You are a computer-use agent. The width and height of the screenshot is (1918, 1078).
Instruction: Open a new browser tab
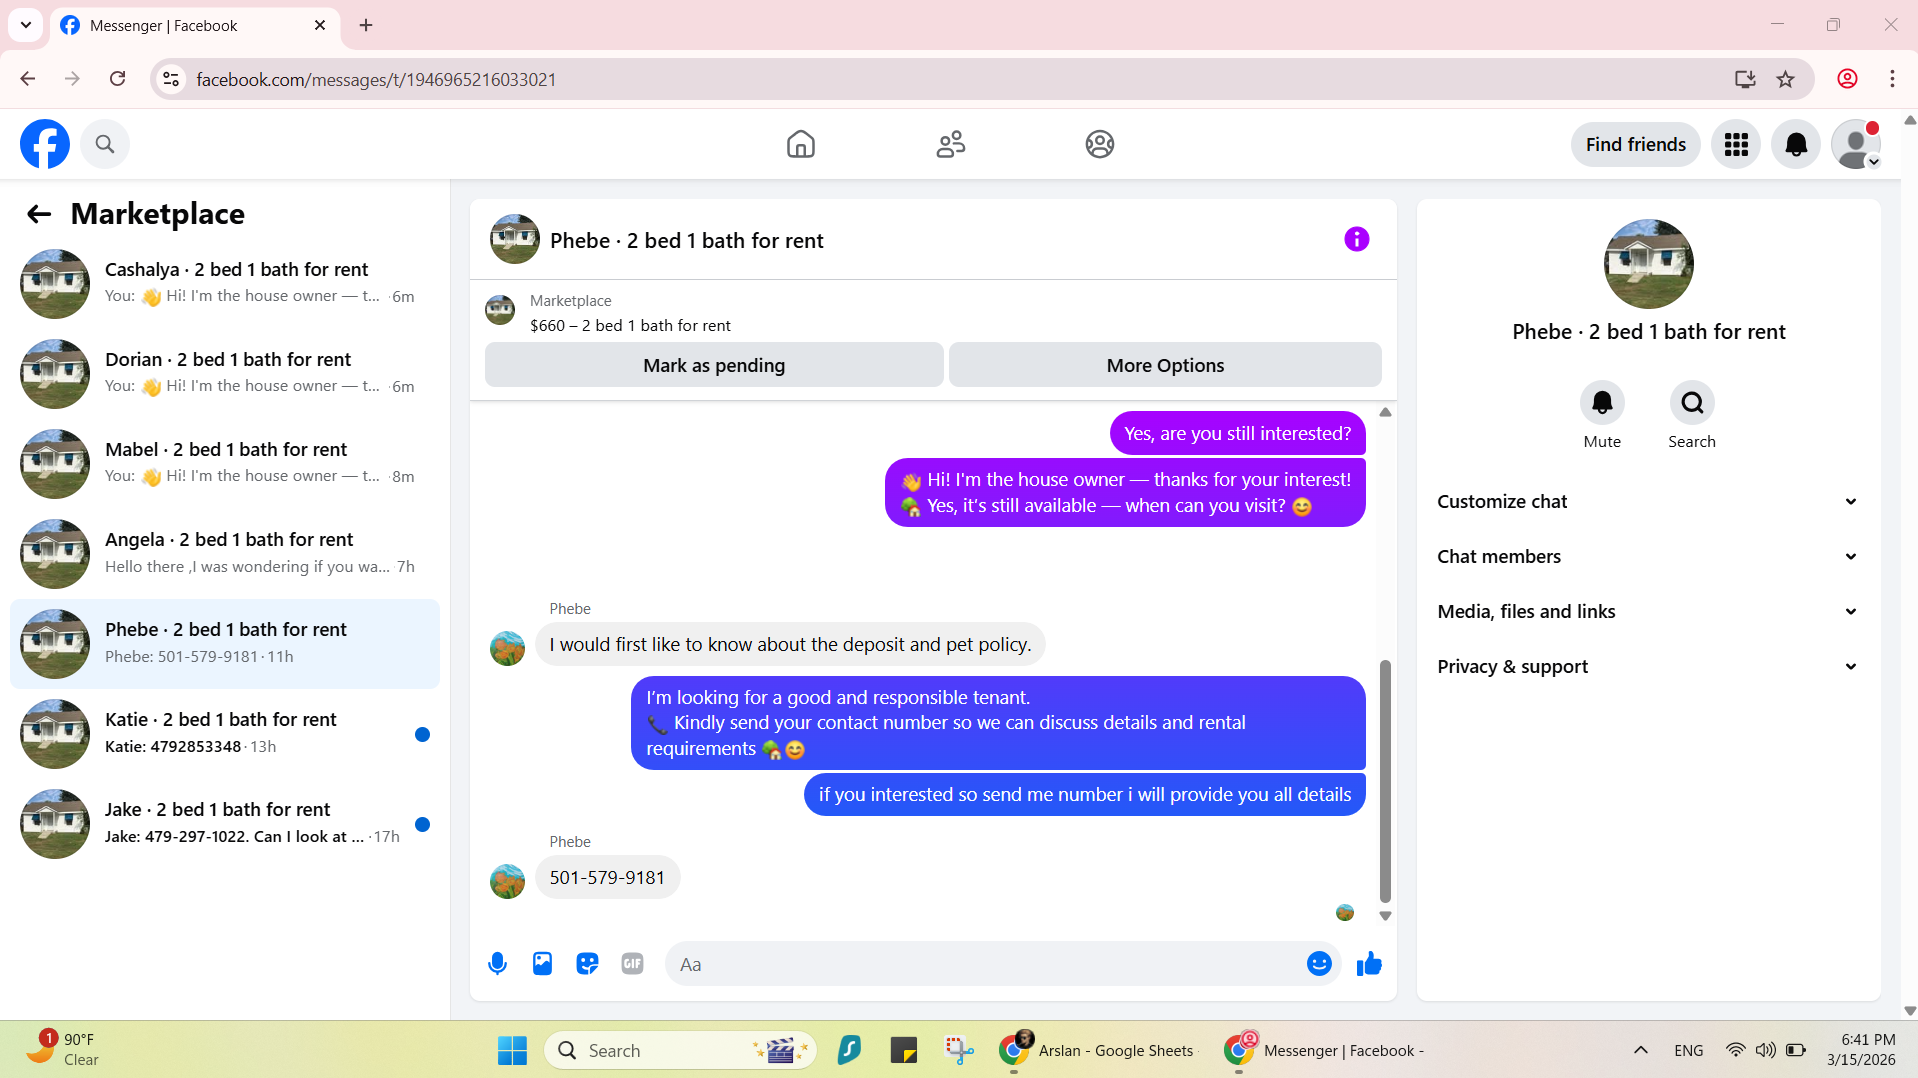click(x=366, y=25)
